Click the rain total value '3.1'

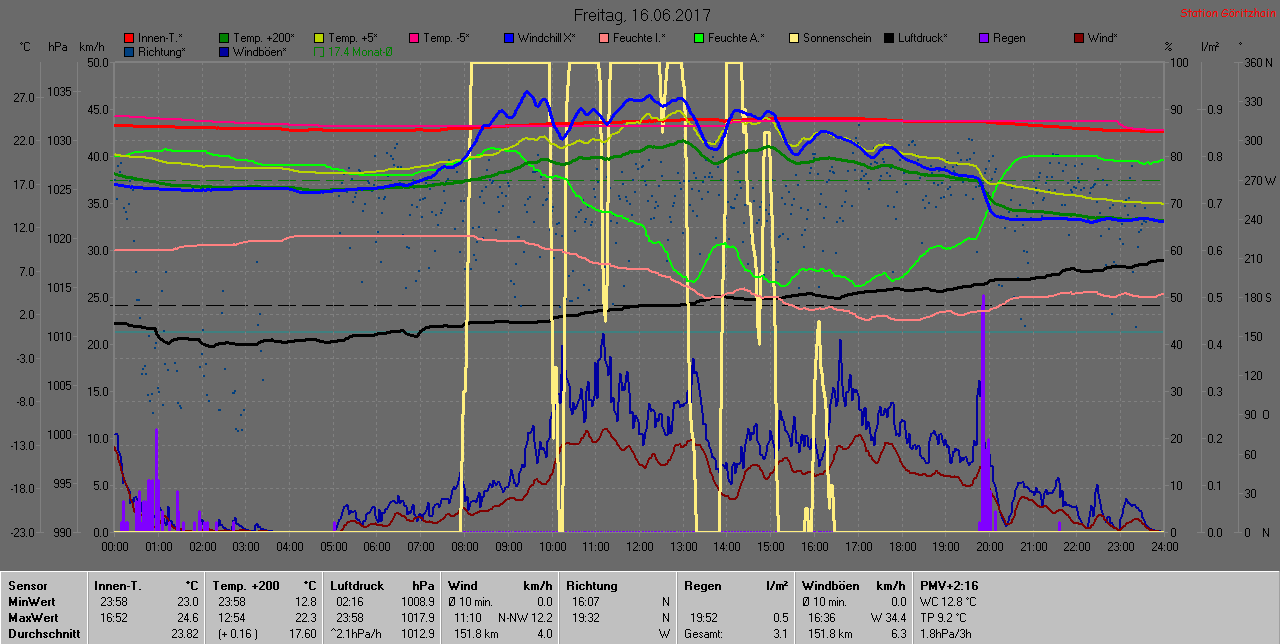[782, 634]
